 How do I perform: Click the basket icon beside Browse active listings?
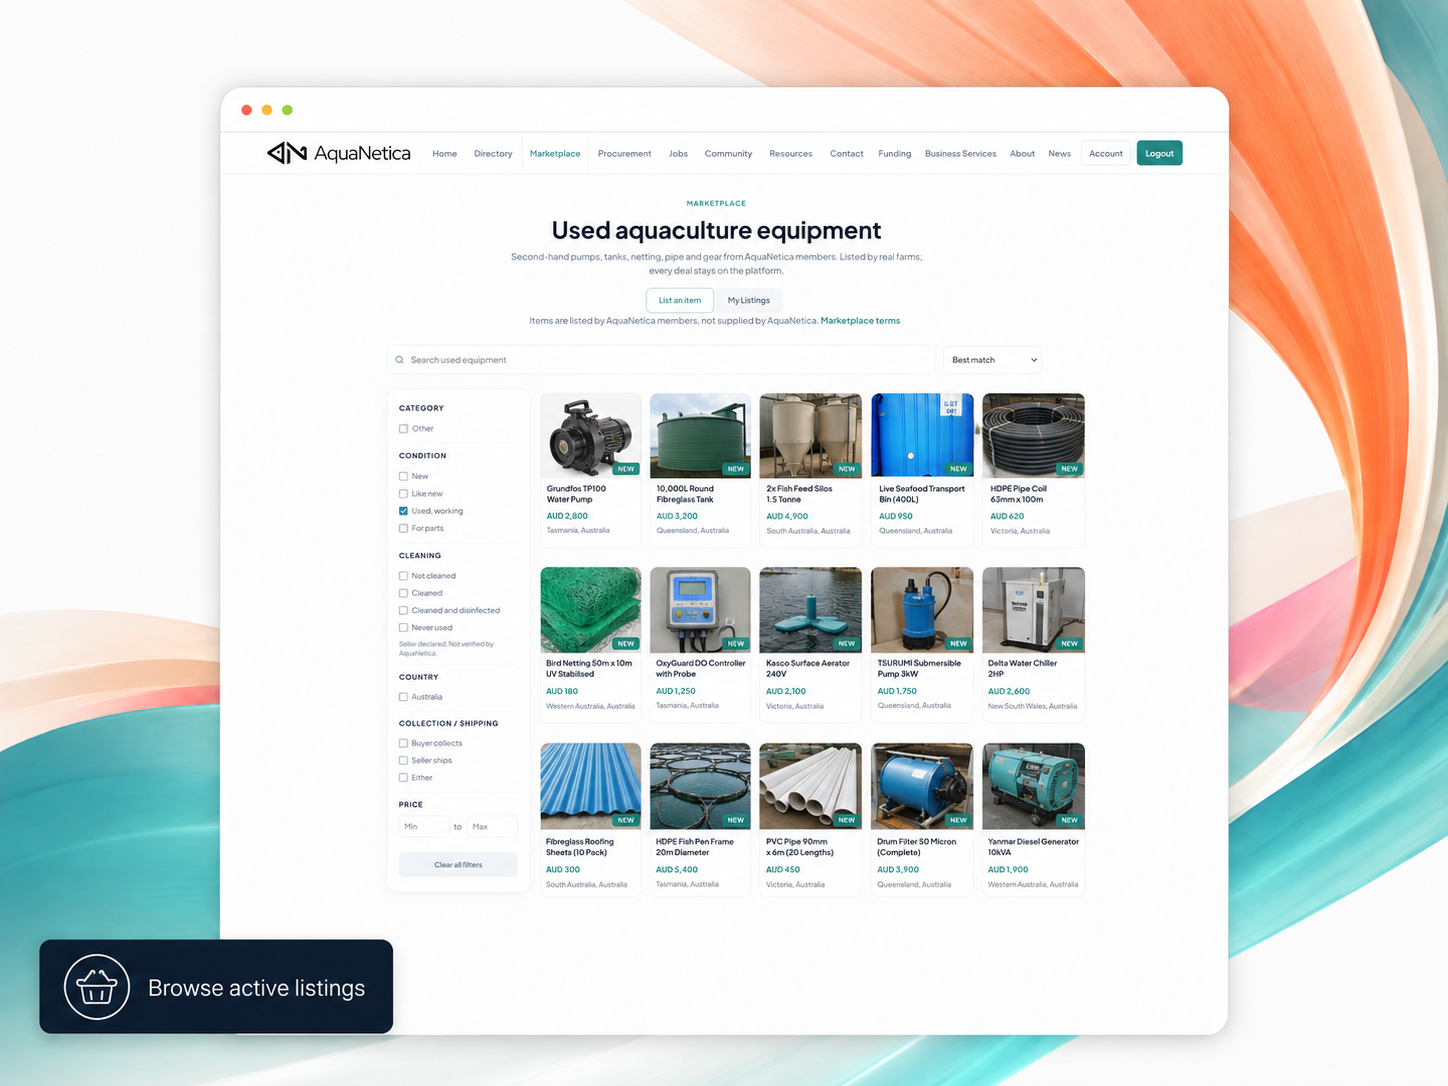click(x=97, y=987)
